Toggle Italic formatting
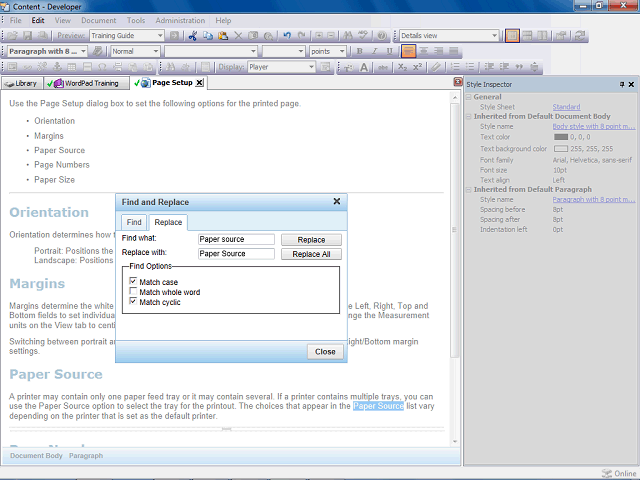This screenshot has width=640, height=480. (x=374, y=51)
